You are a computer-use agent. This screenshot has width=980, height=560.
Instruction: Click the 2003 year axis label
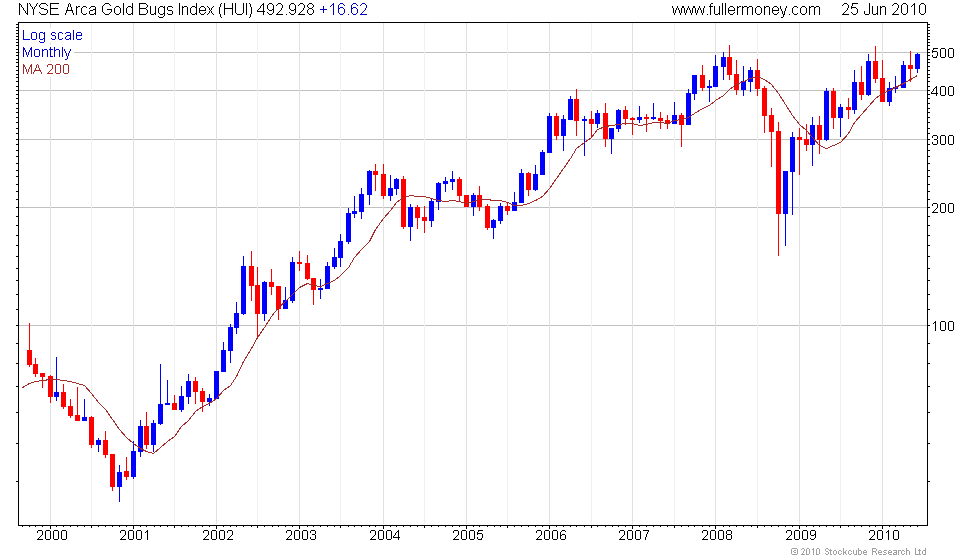point(301,535)
